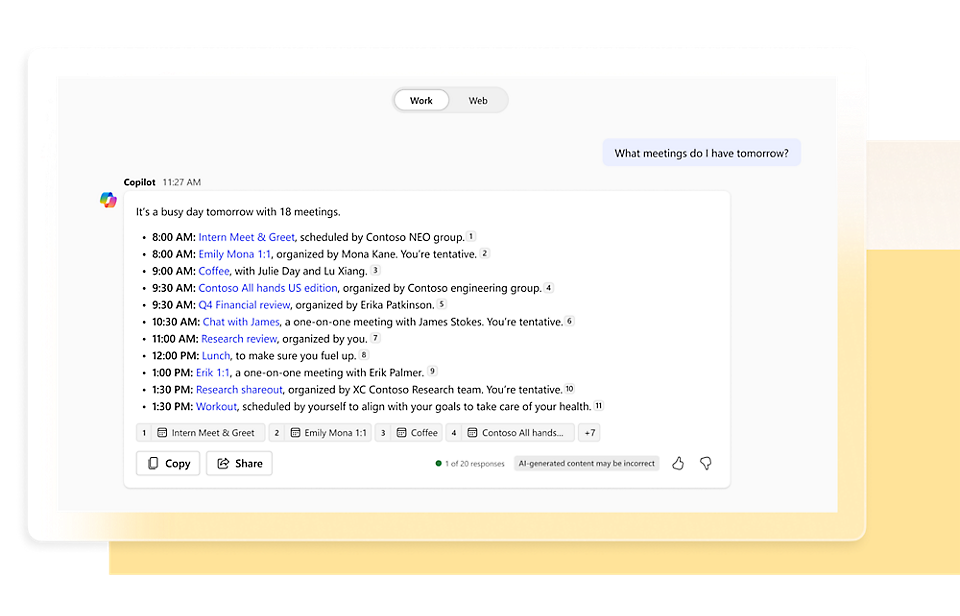
Task: Click the user message What meetings do I have tomorrow?
Action: pos(702,153)
